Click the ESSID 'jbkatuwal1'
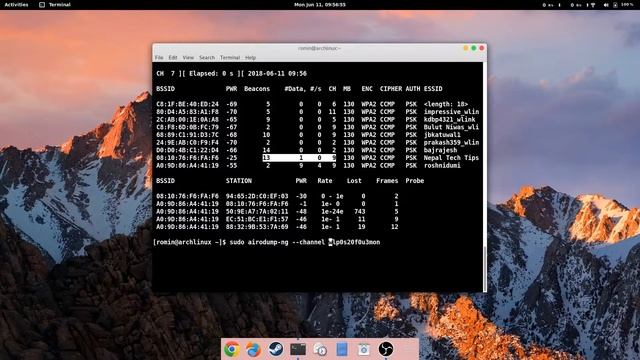This screenshot has width=640, height=360. 442,135
